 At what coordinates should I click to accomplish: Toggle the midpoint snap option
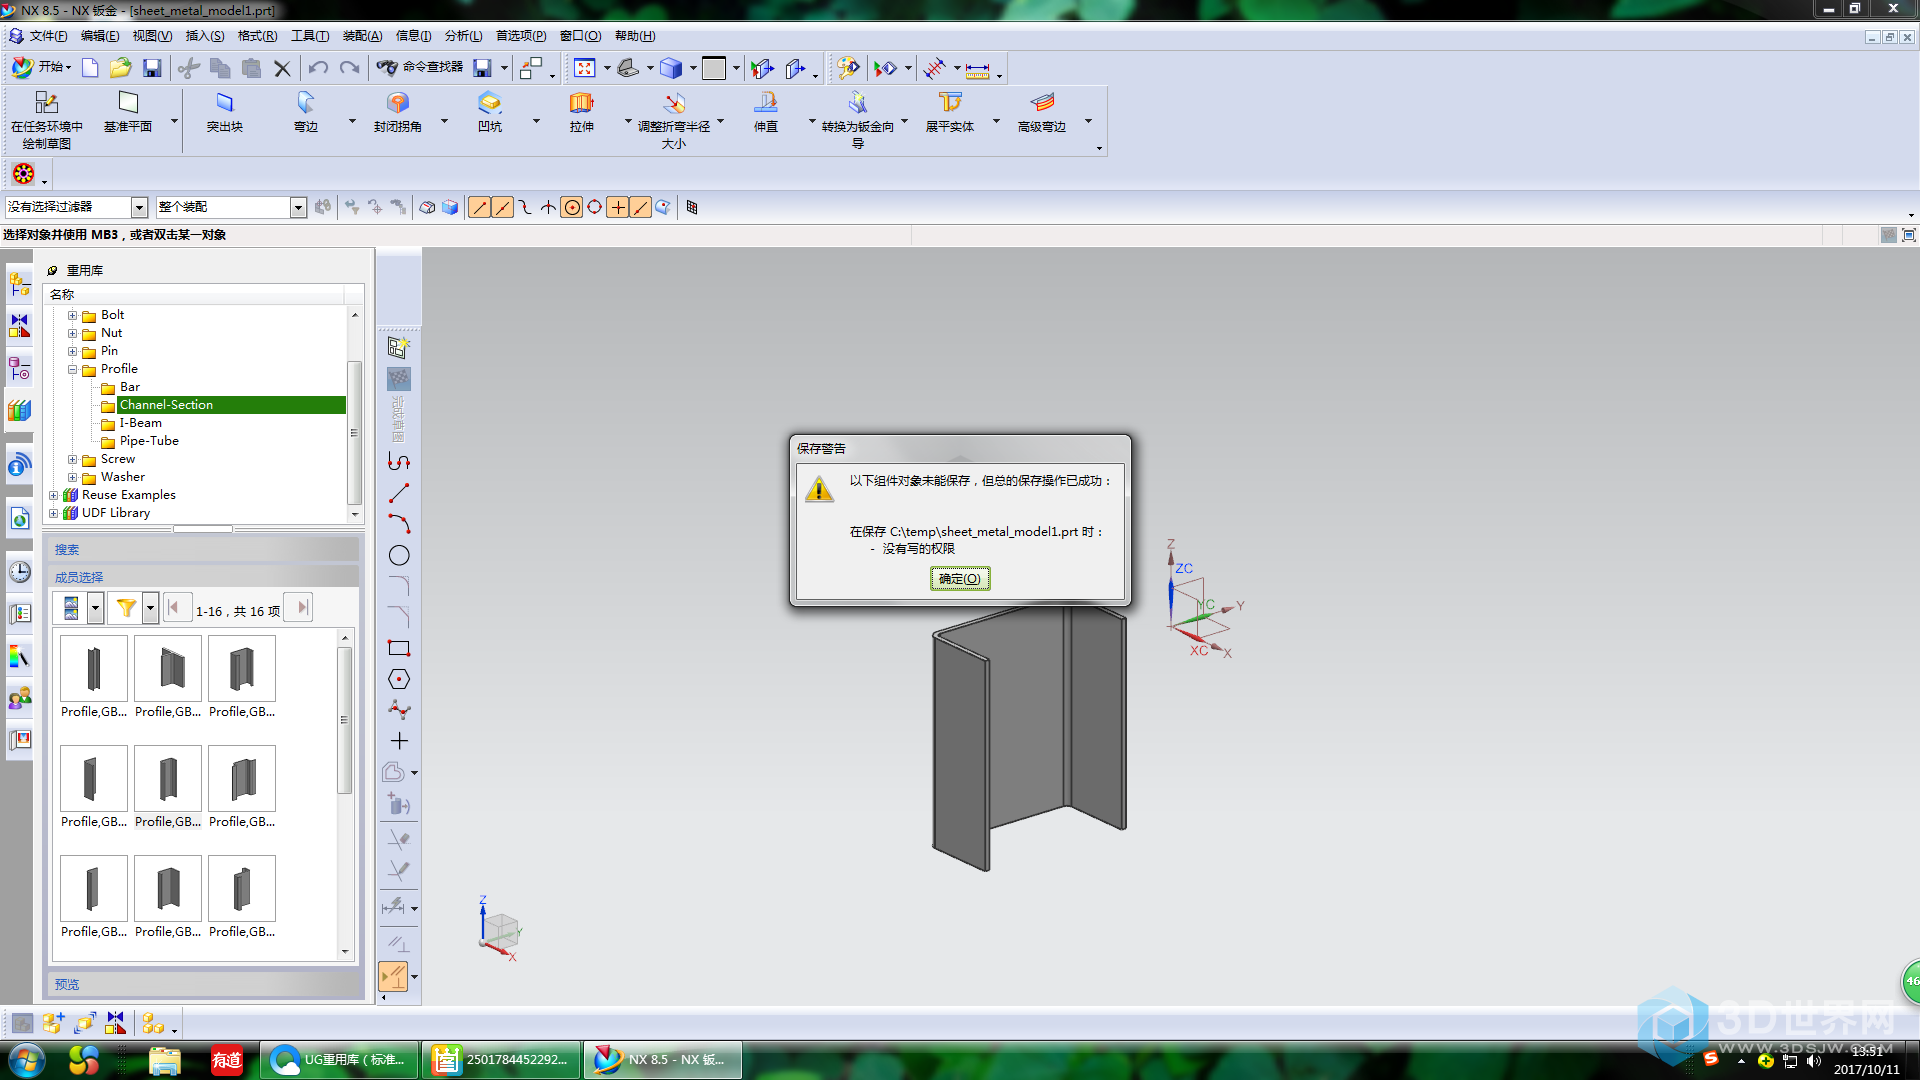(x=503, y=207)
